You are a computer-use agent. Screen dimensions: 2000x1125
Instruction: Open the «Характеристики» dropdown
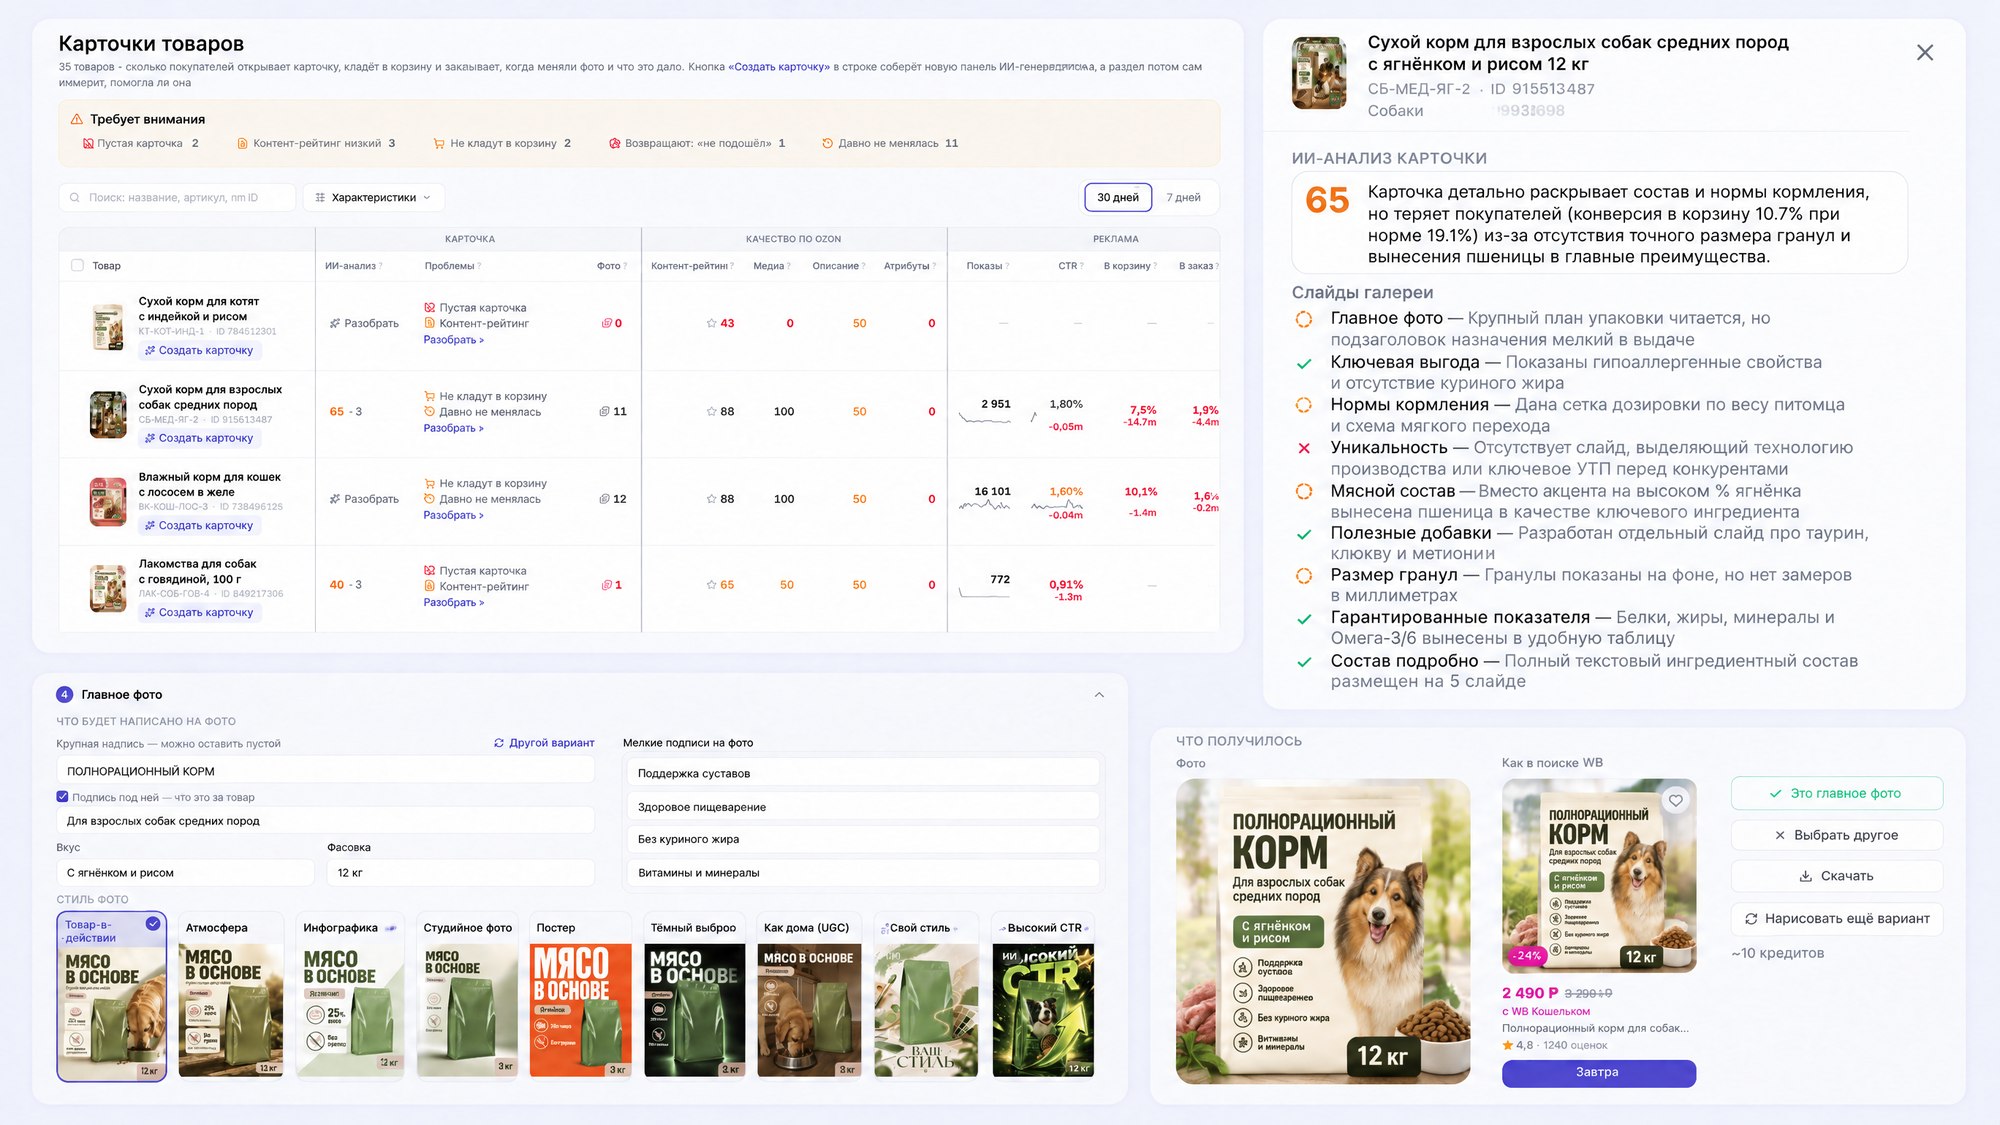(x=374, y=198)
